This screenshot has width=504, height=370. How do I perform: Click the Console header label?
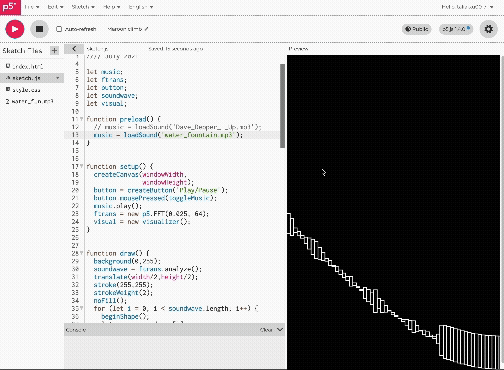click(x=76, y=330)
